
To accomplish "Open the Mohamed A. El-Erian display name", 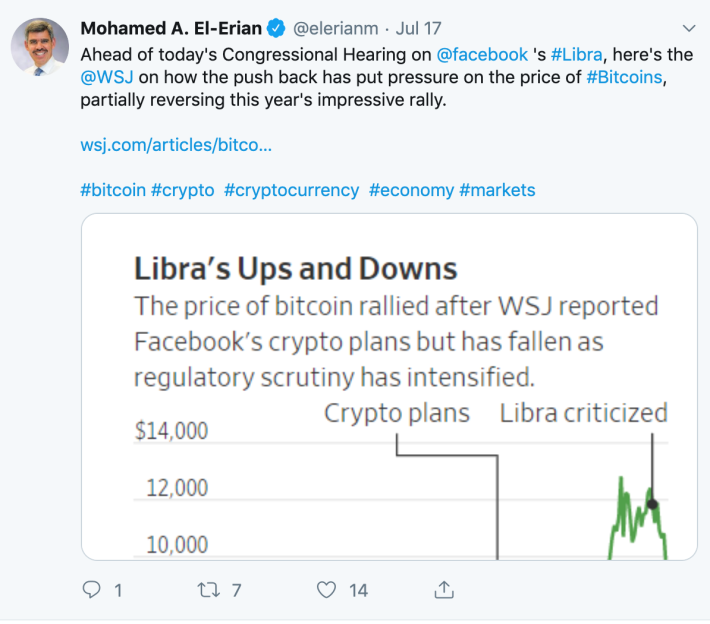I will 171,28.
